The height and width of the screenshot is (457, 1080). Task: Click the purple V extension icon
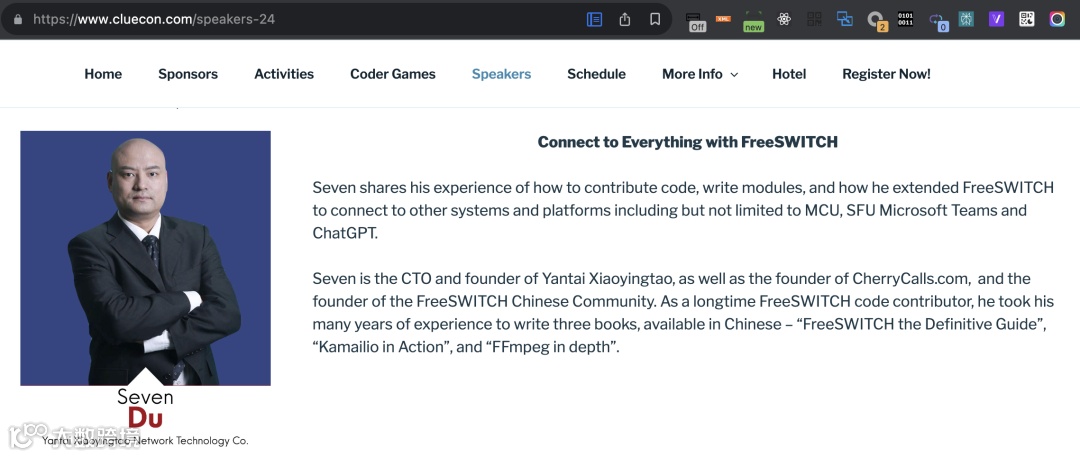pyautogui.click(x=996, y=19)
